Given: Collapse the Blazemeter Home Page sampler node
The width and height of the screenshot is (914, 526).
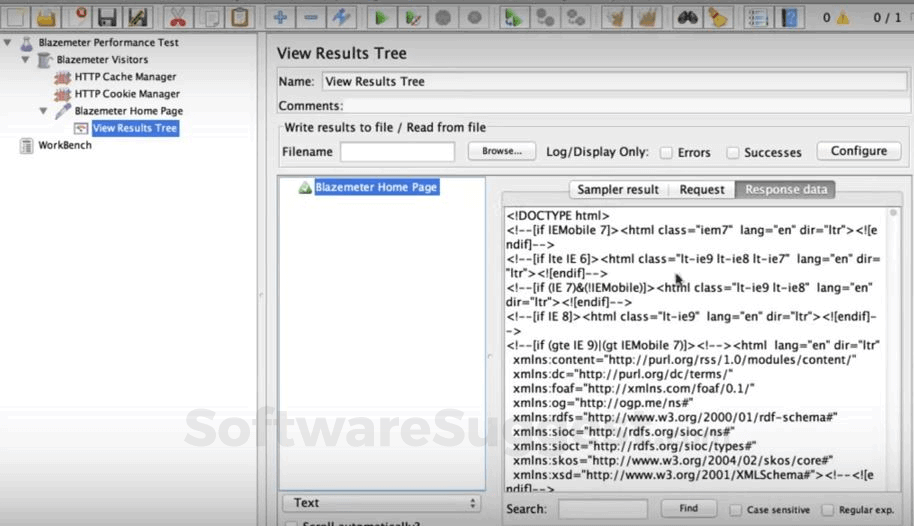Looking at the screenshot, I should (44, 111).
